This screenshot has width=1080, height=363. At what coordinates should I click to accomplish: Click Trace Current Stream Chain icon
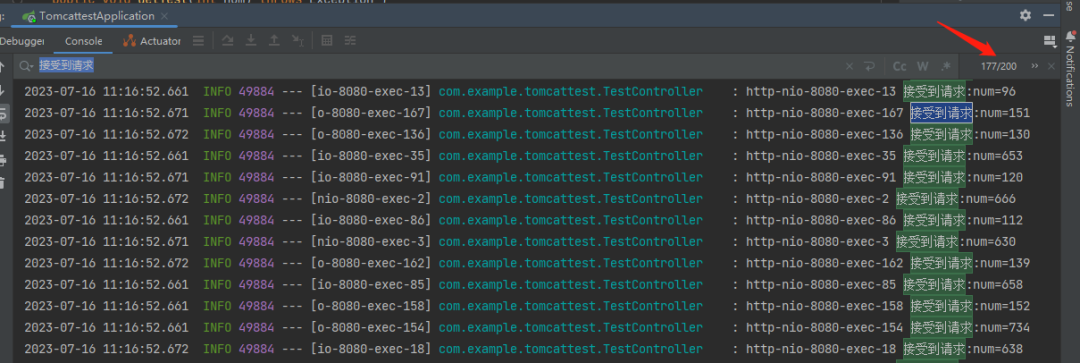pyautogui.click(x=351, y=41)
